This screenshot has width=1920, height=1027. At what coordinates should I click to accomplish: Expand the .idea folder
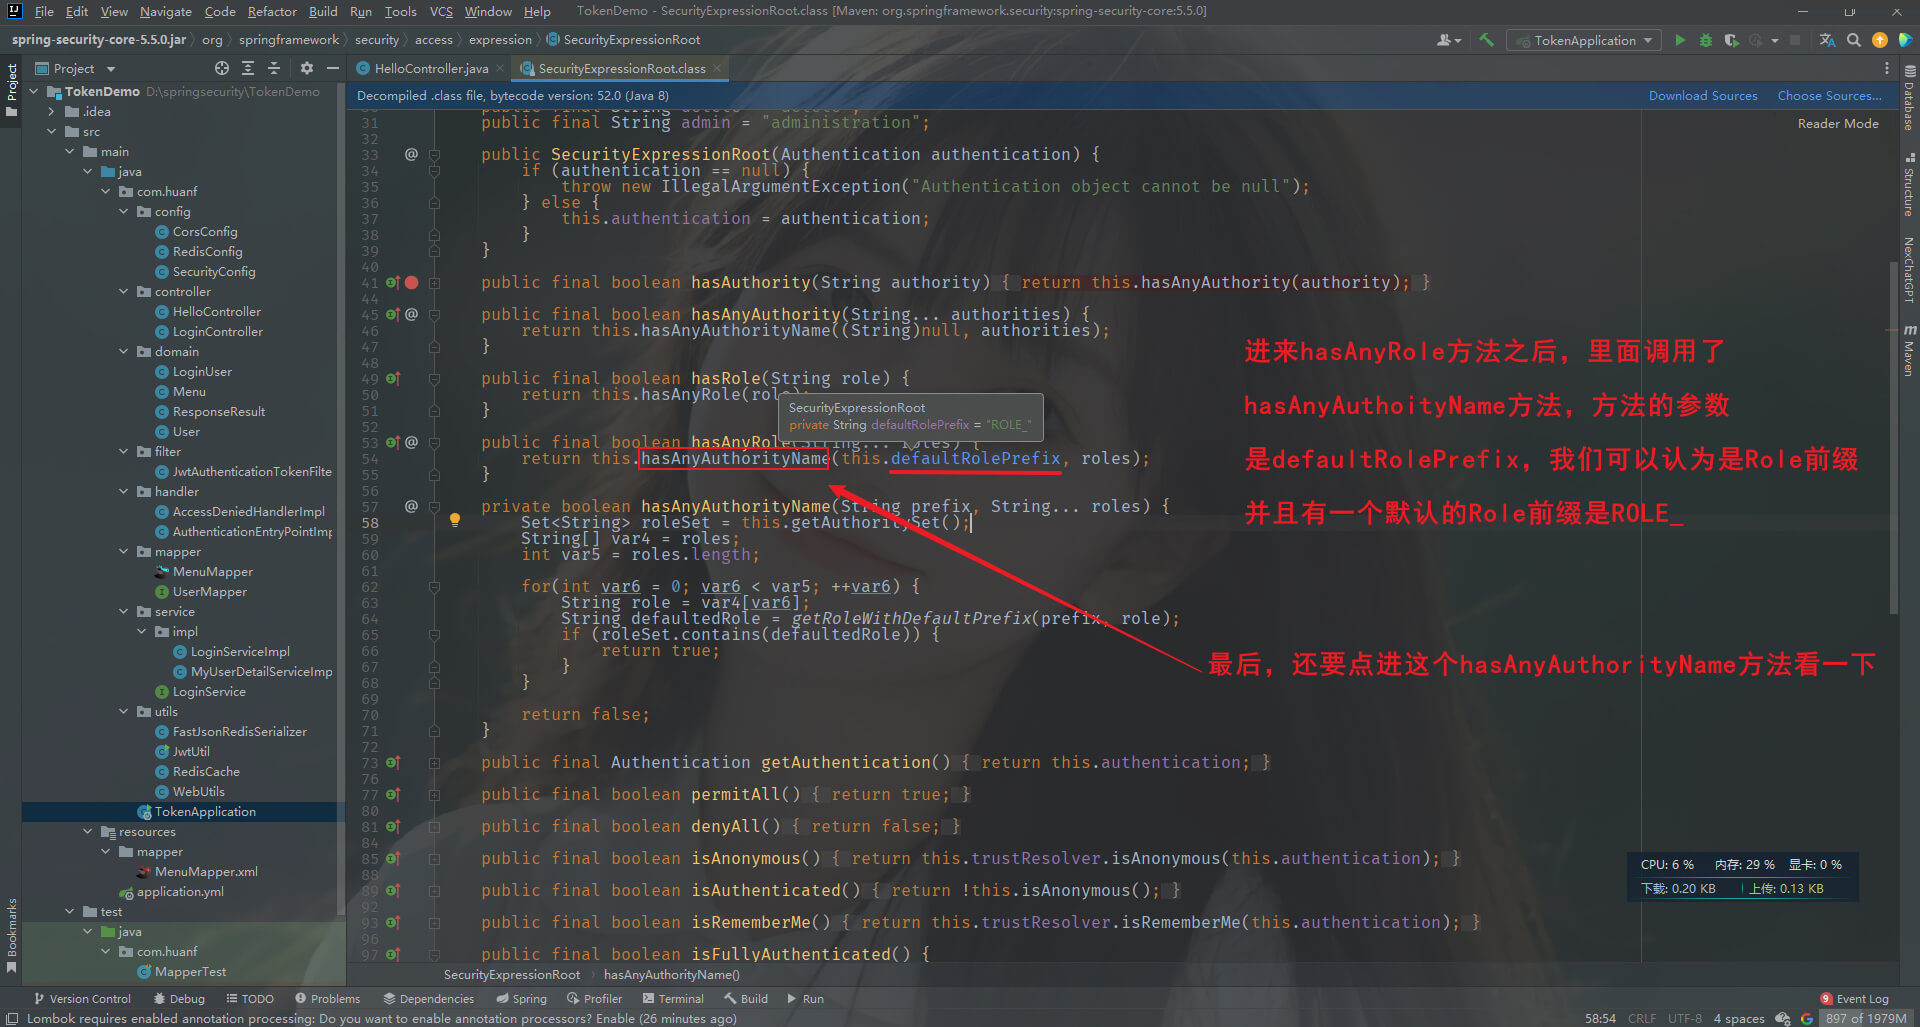click(x=51, y=112)
